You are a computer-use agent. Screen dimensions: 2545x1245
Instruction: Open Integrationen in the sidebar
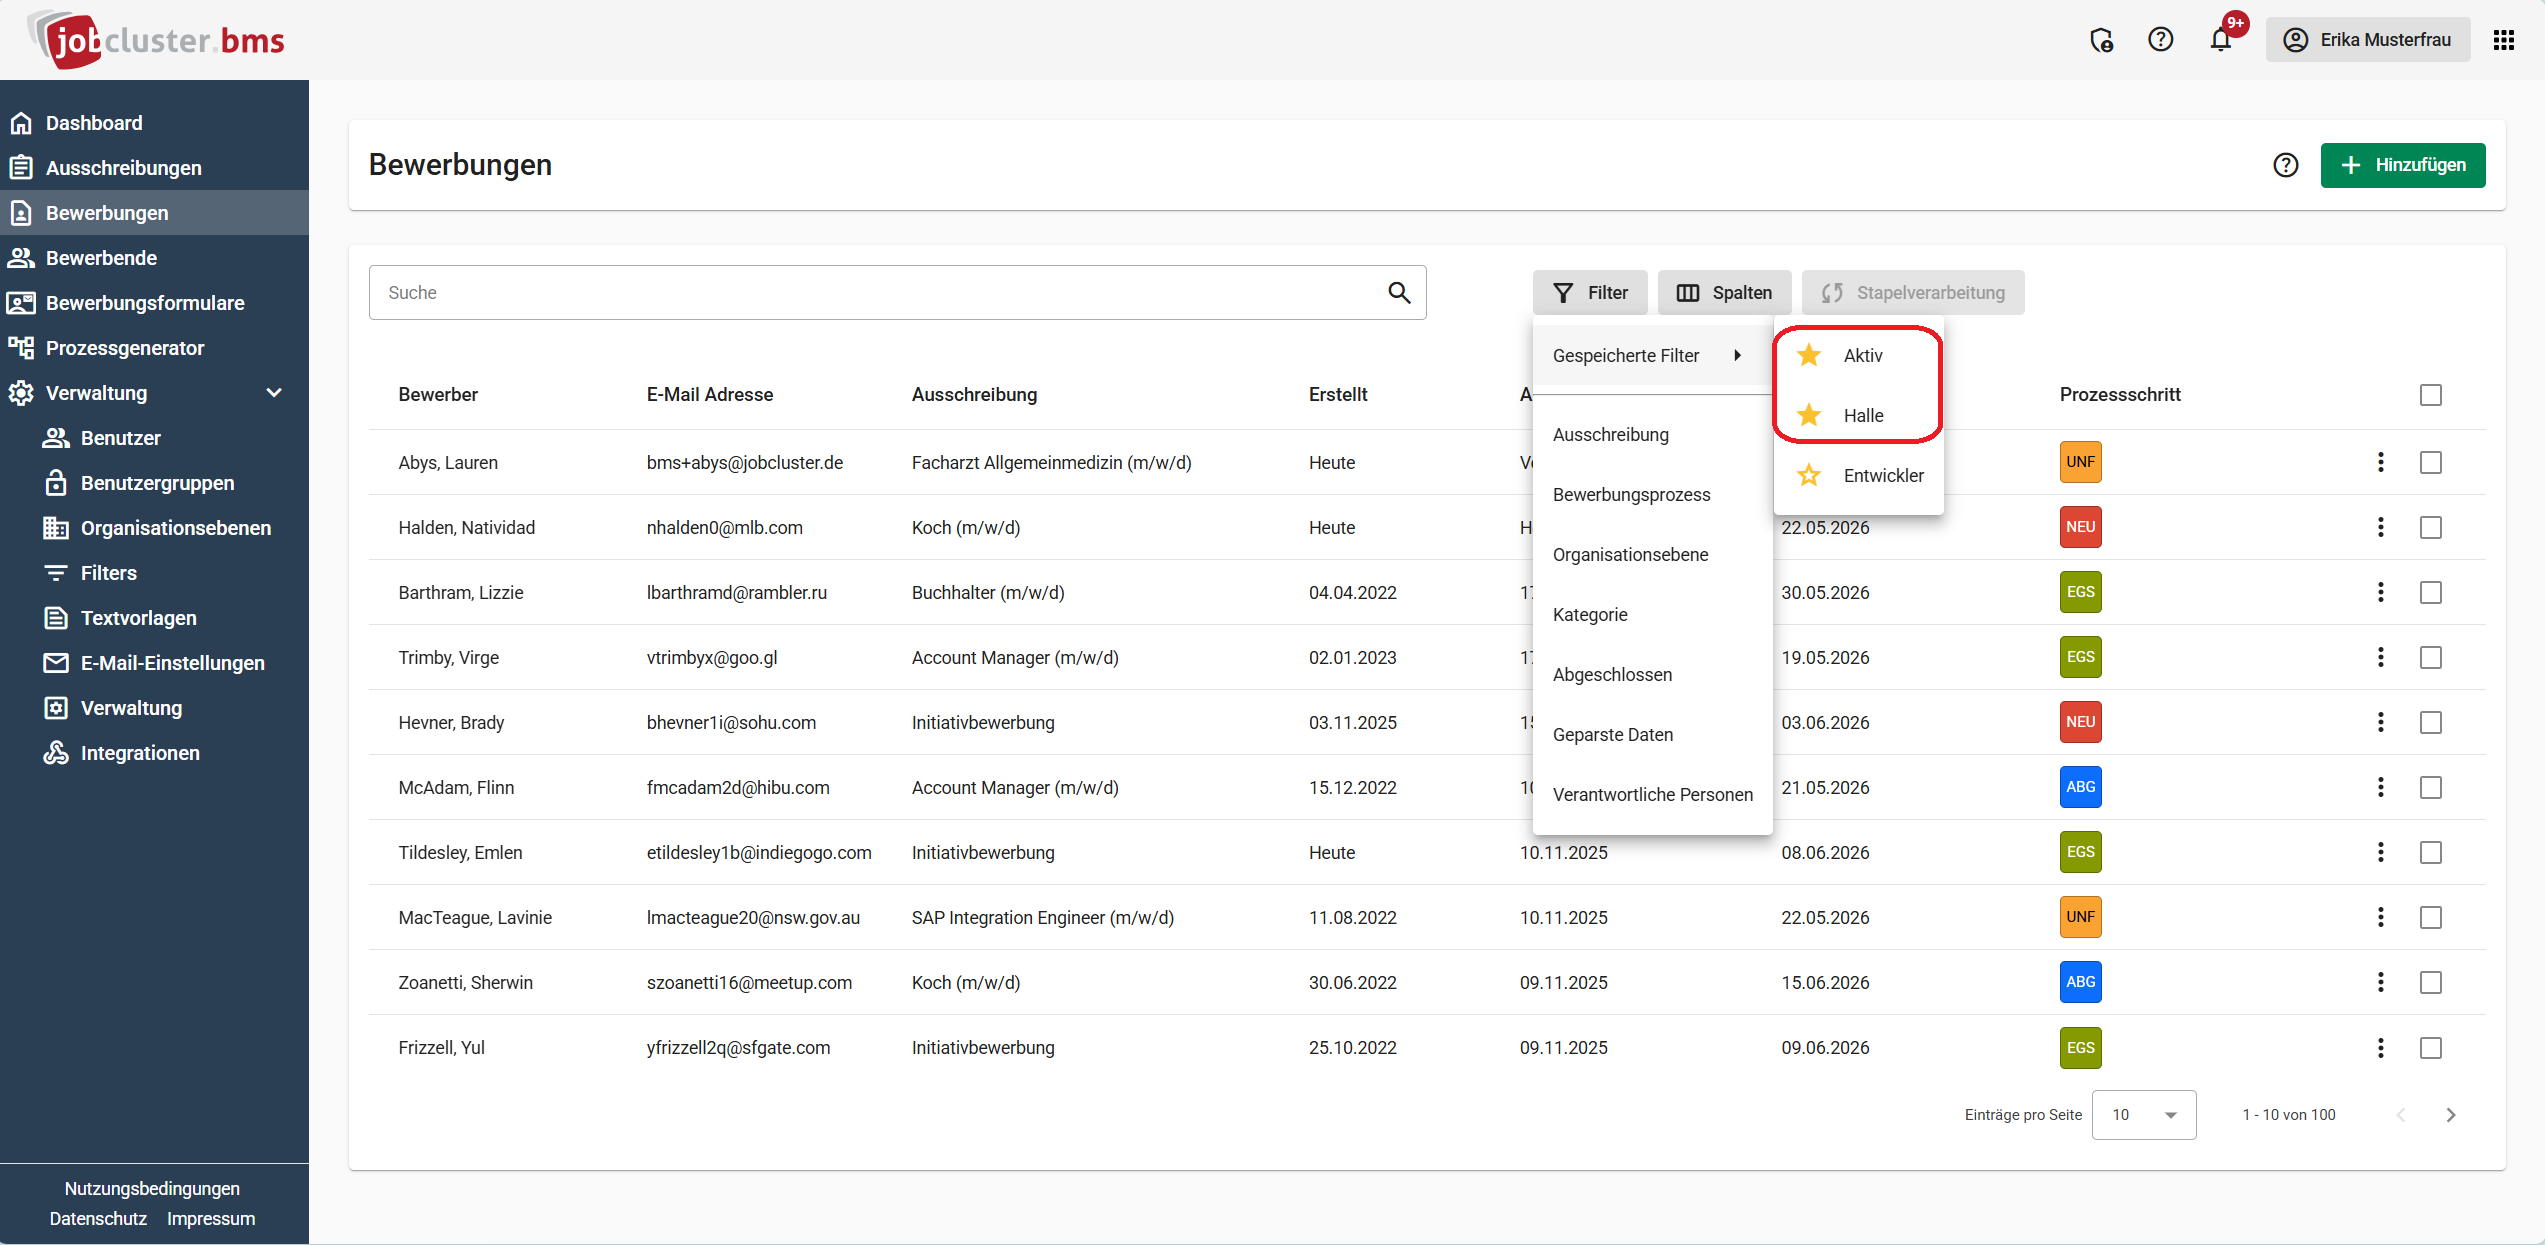pyautogui.click(x=140, y=753)
